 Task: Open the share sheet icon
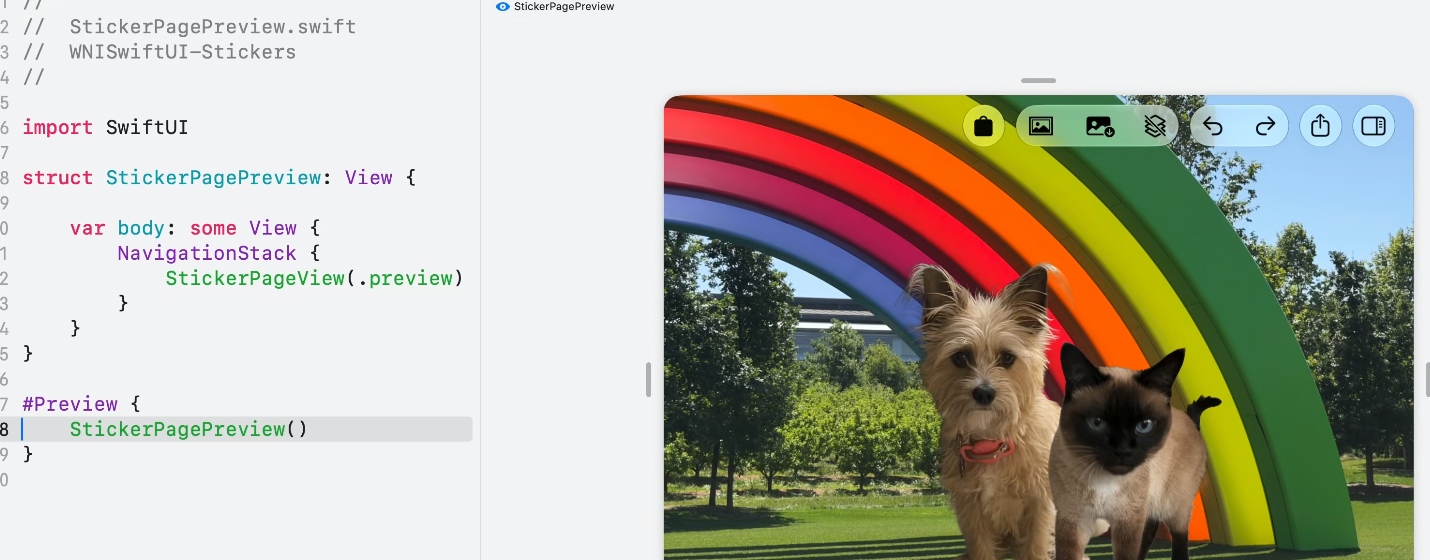click(x=1320, y=126)
